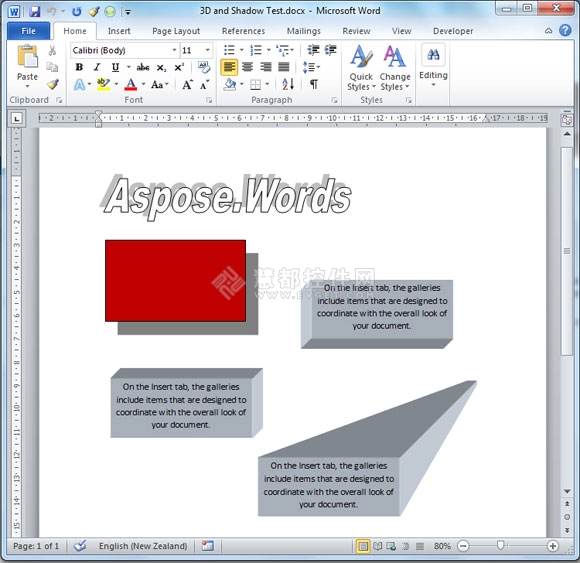This screenshot has height=563, width=580.
Task: Click the Grow Font icon
Action: click(188, 85)
